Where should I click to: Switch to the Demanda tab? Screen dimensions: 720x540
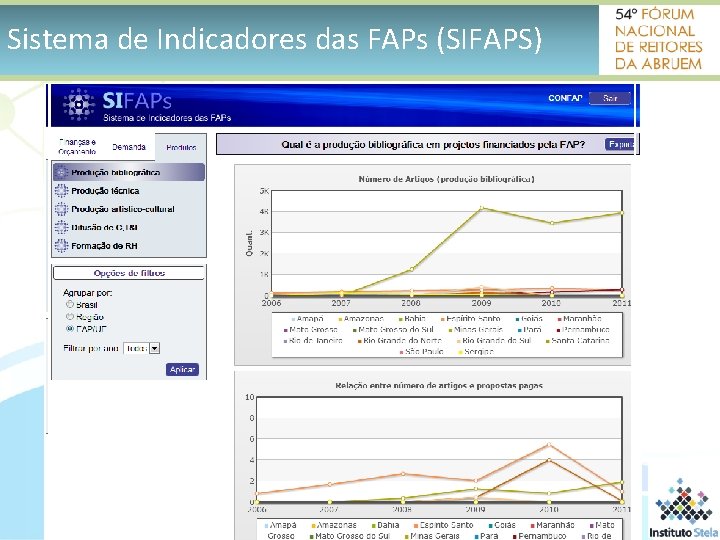point(129,147)
